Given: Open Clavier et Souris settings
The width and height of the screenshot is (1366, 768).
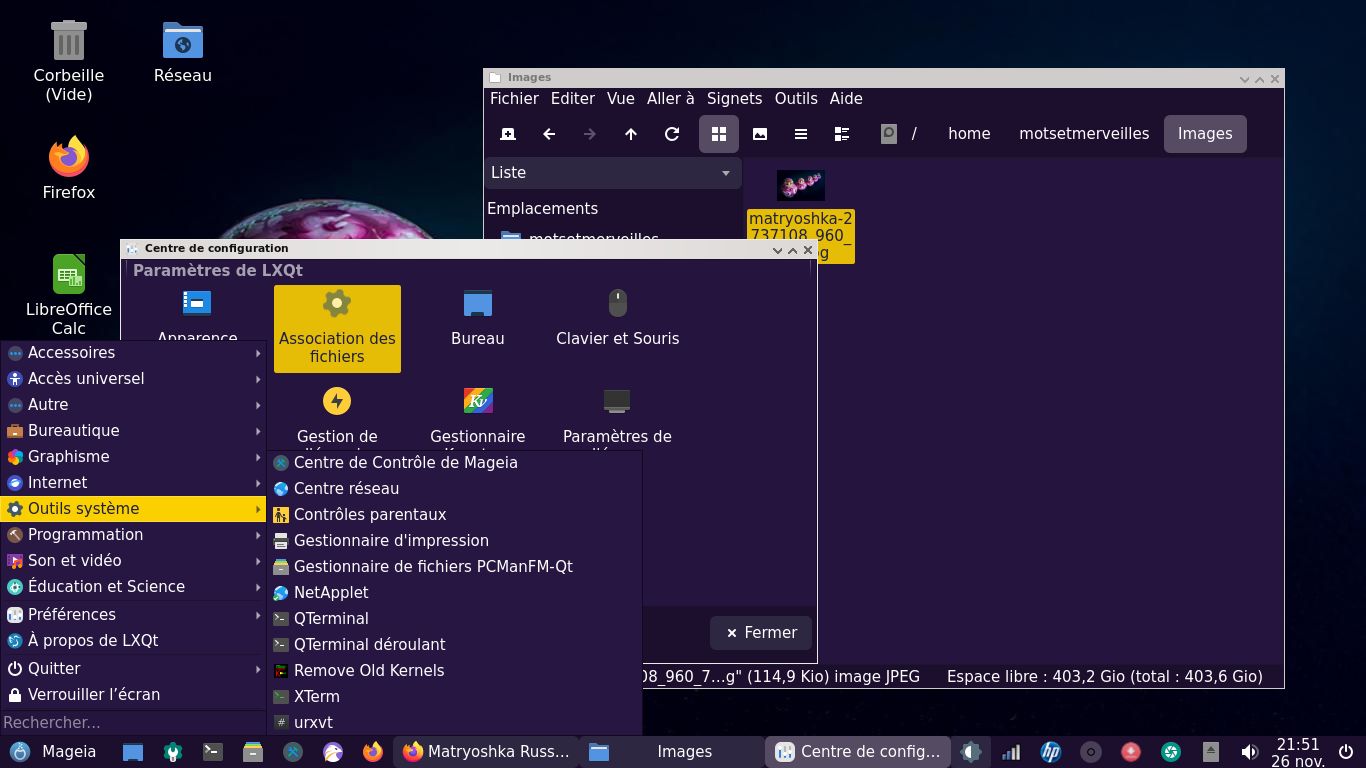Looking at the screenshot, I should pyautogui.click(x=617, y=315).
